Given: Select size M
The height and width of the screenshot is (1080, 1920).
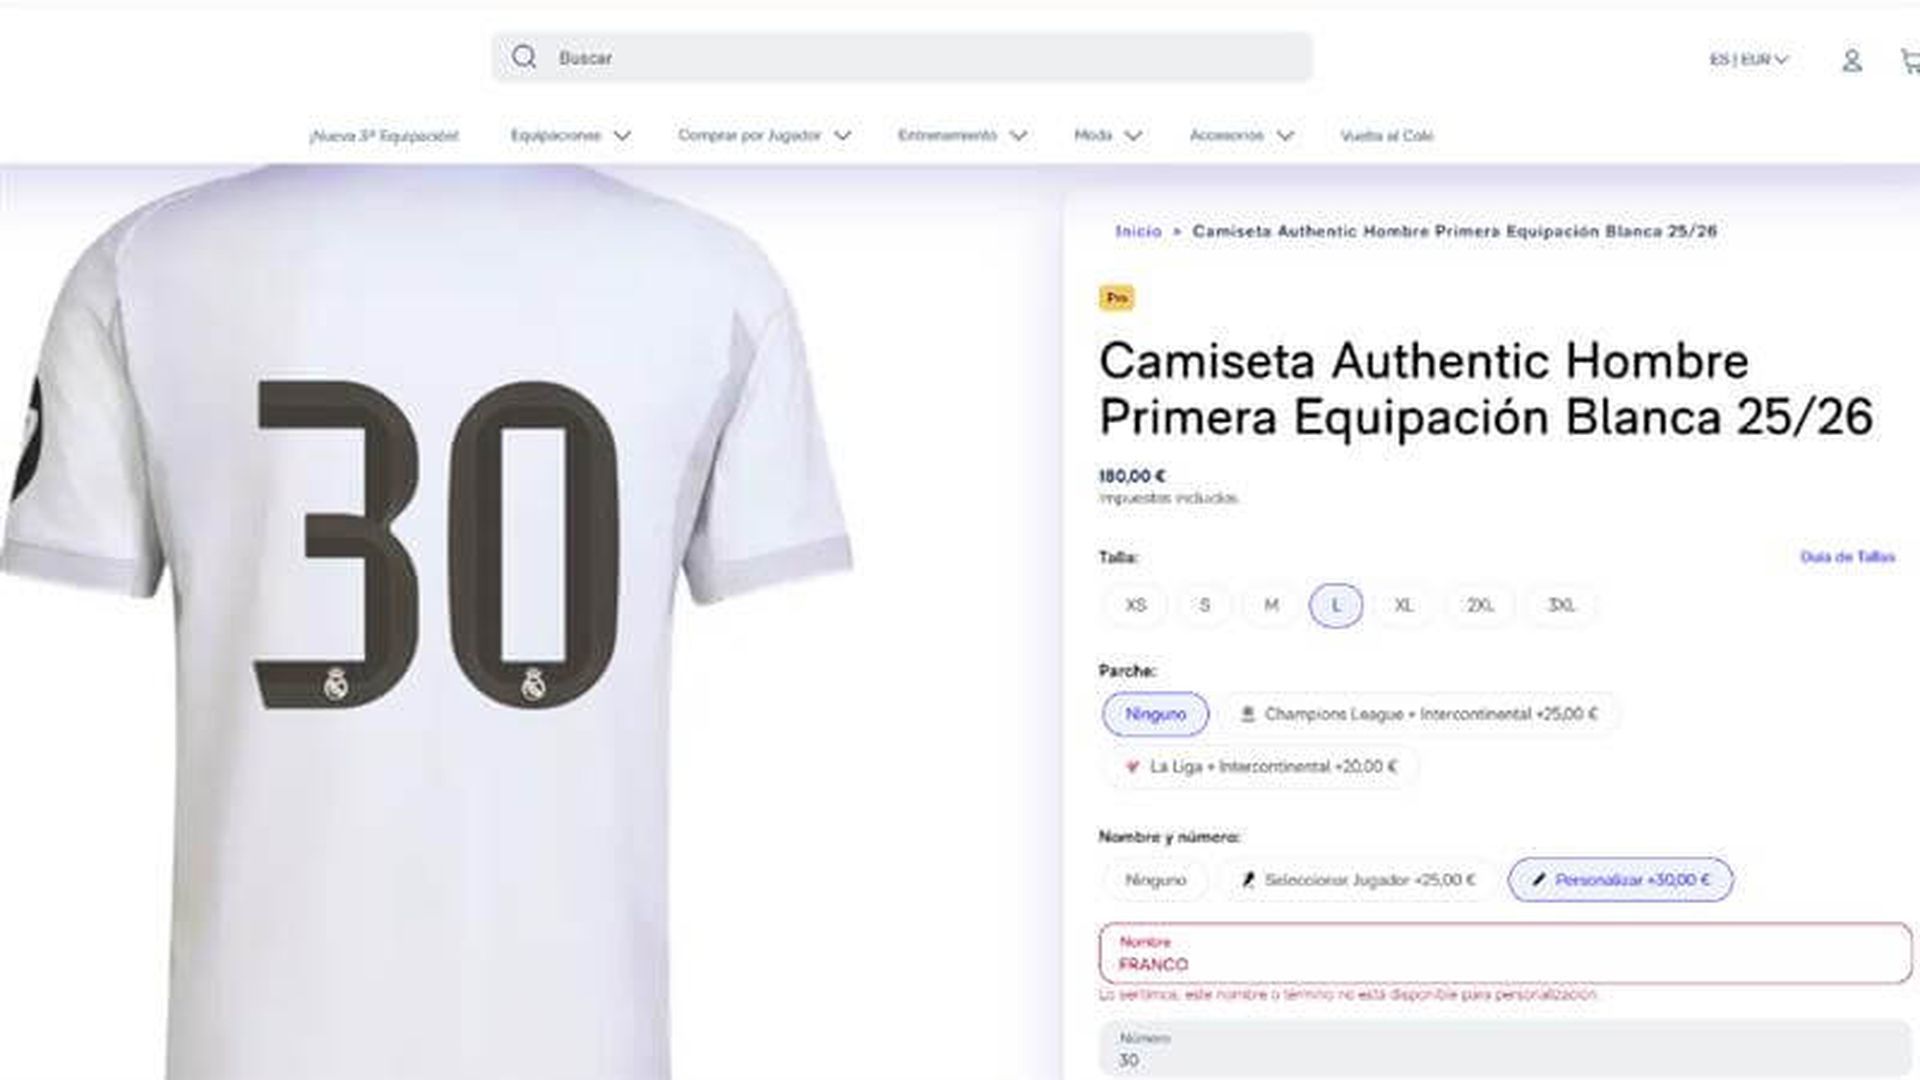Looking at the screenshot, I should click(x=1270, y=605).
